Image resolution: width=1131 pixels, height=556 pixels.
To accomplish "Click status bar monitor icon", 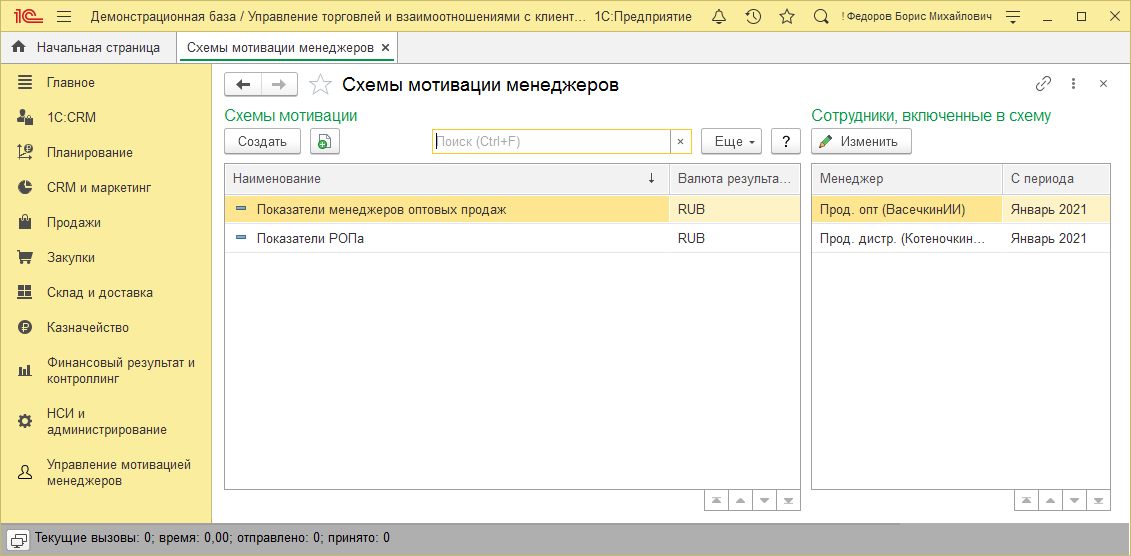I will 18,538.
